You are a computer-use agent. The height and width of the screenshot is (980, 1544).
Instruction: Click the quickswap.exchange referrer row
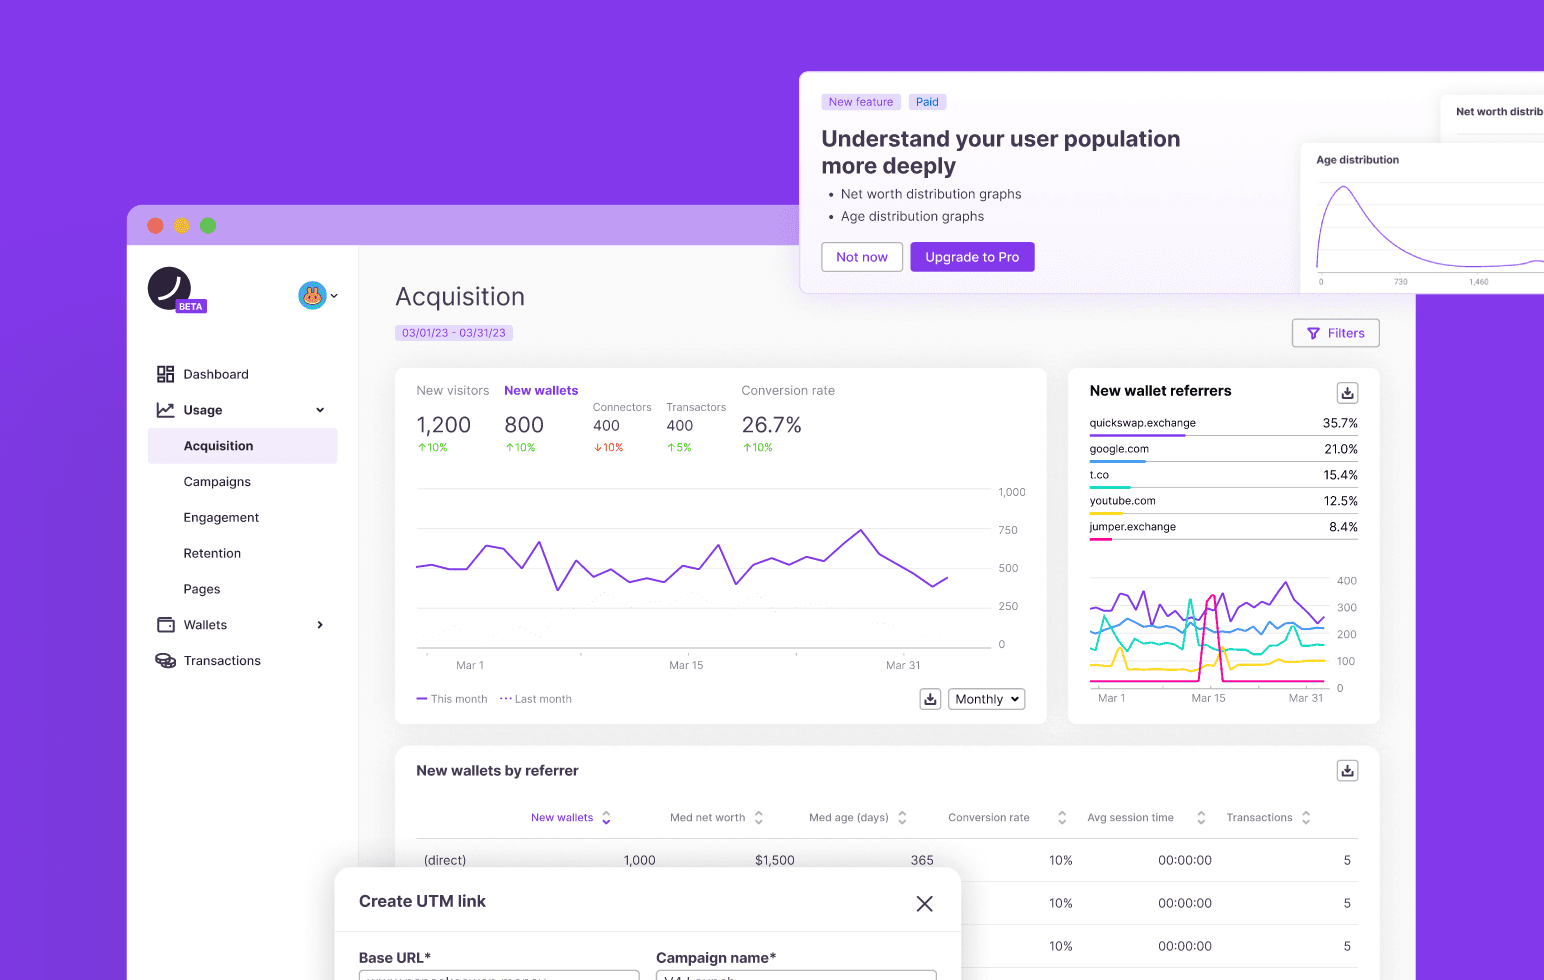coord(1223,425)
